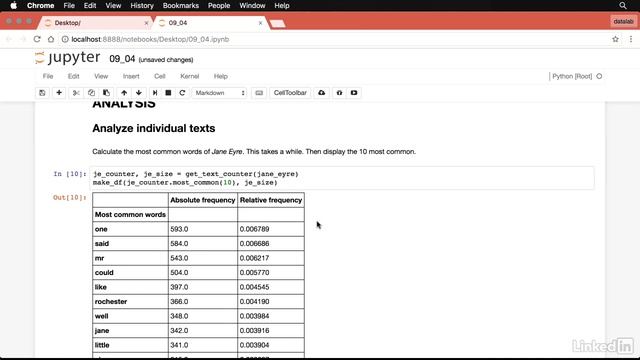Open Bookmarks menu in macOS menu bar
The height and width of the screenshot is (360, 640).
tap(180, 6)
